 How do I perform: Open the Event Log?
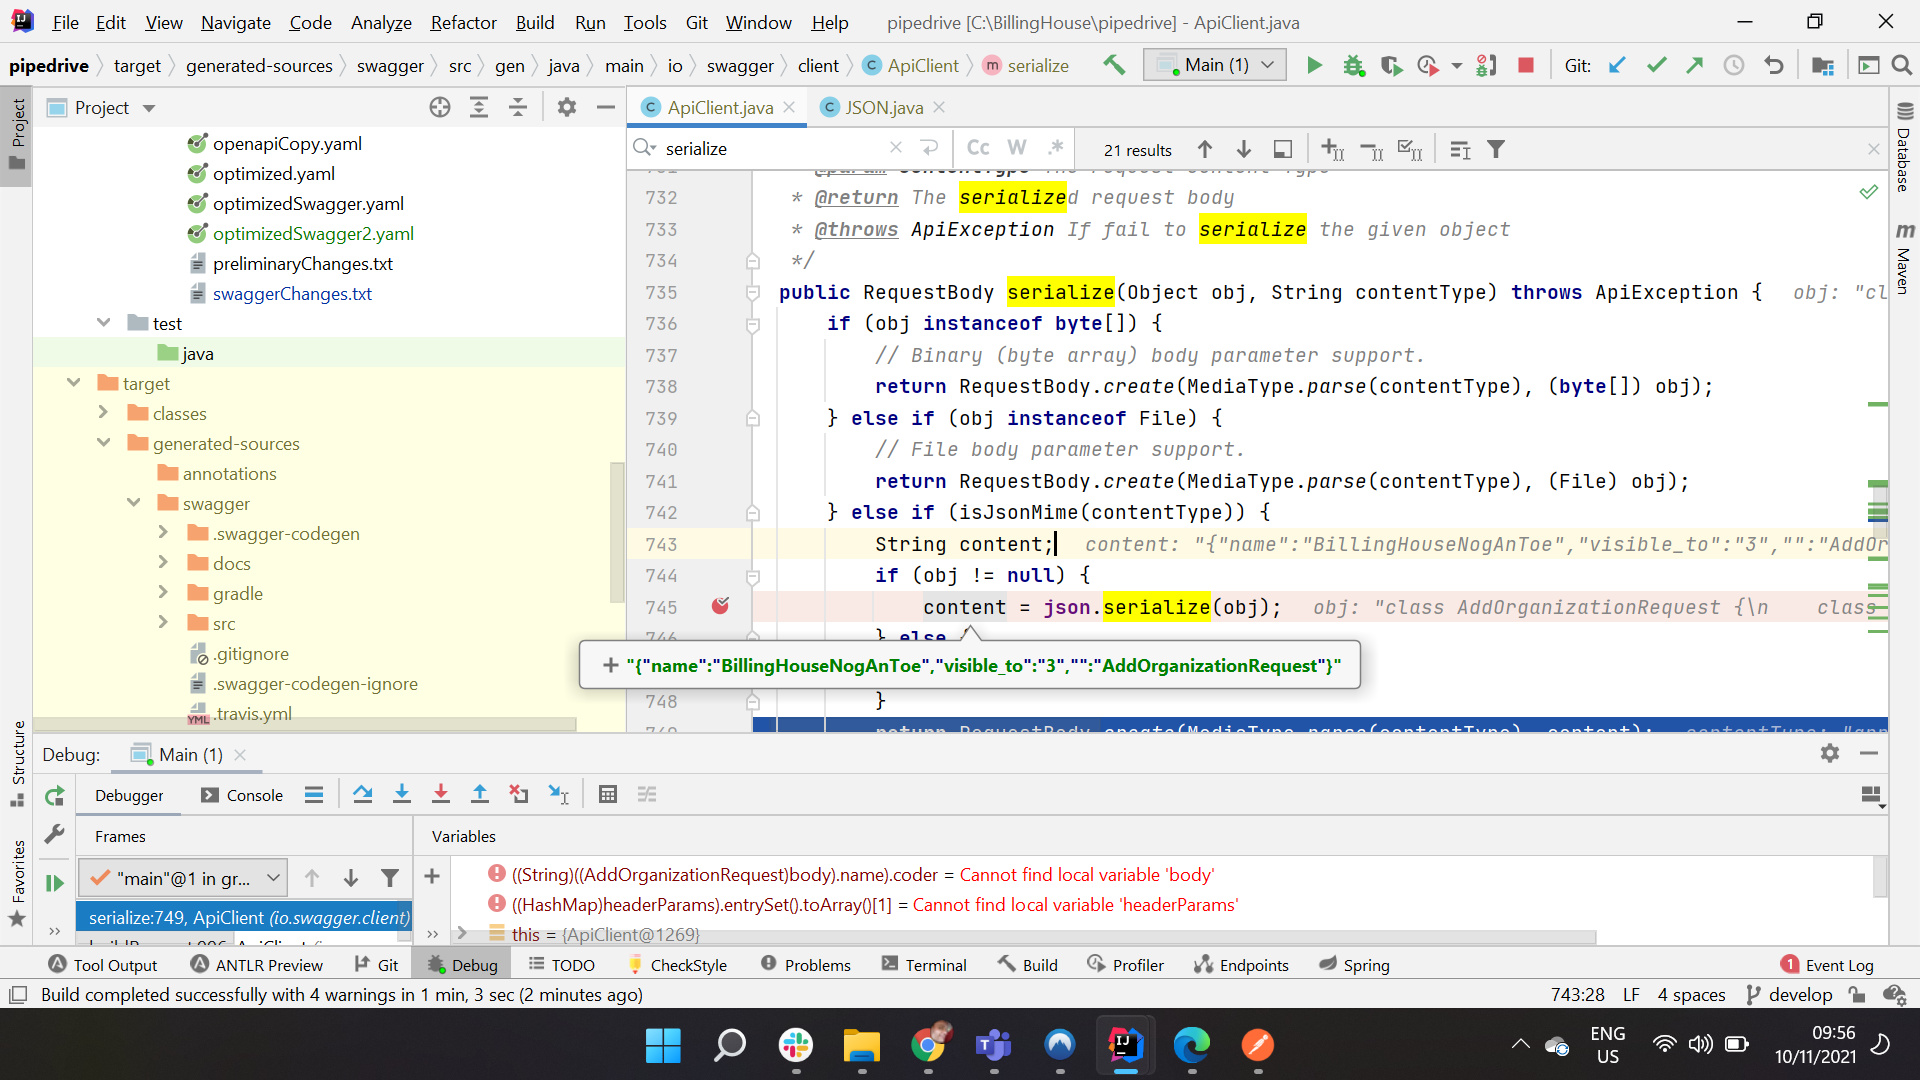tap(1827, 965)
